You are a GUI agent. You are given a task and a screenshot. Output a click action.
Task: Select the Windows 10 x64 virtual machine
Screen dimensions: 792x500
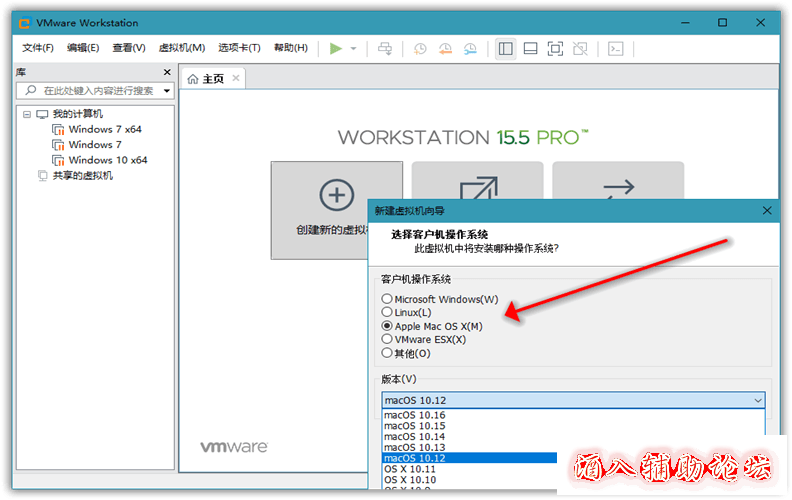point(108,160)
